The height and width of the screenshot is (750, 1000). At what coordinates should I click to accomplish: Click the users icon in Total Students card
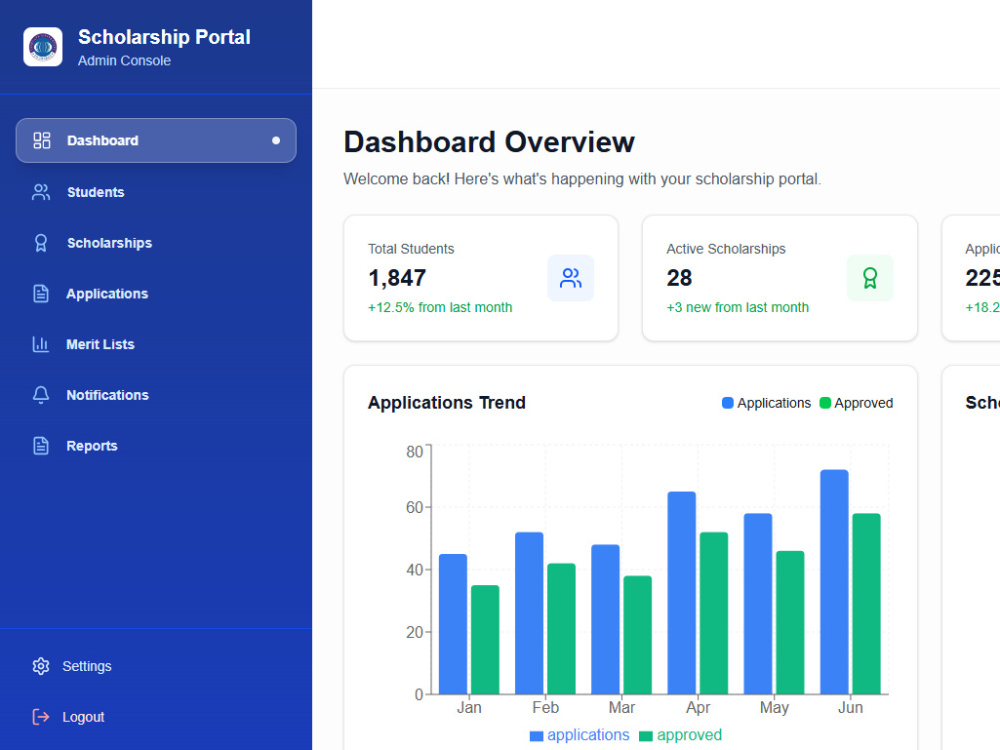pyautogui.click(x=570, y=278)
